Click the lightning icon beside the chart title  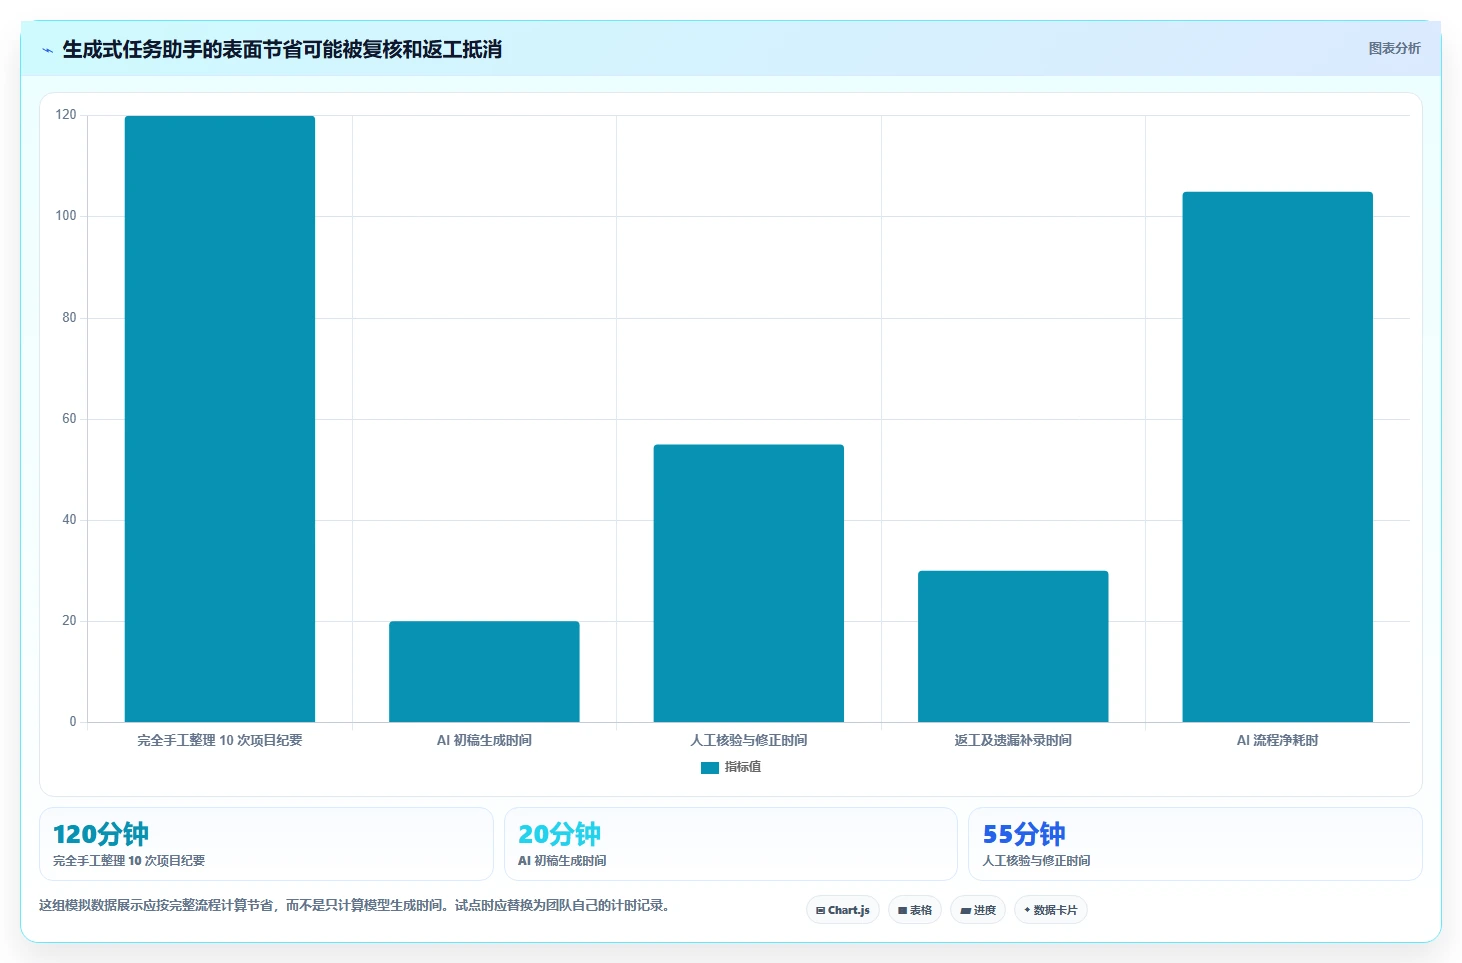(x=47, y=50)
